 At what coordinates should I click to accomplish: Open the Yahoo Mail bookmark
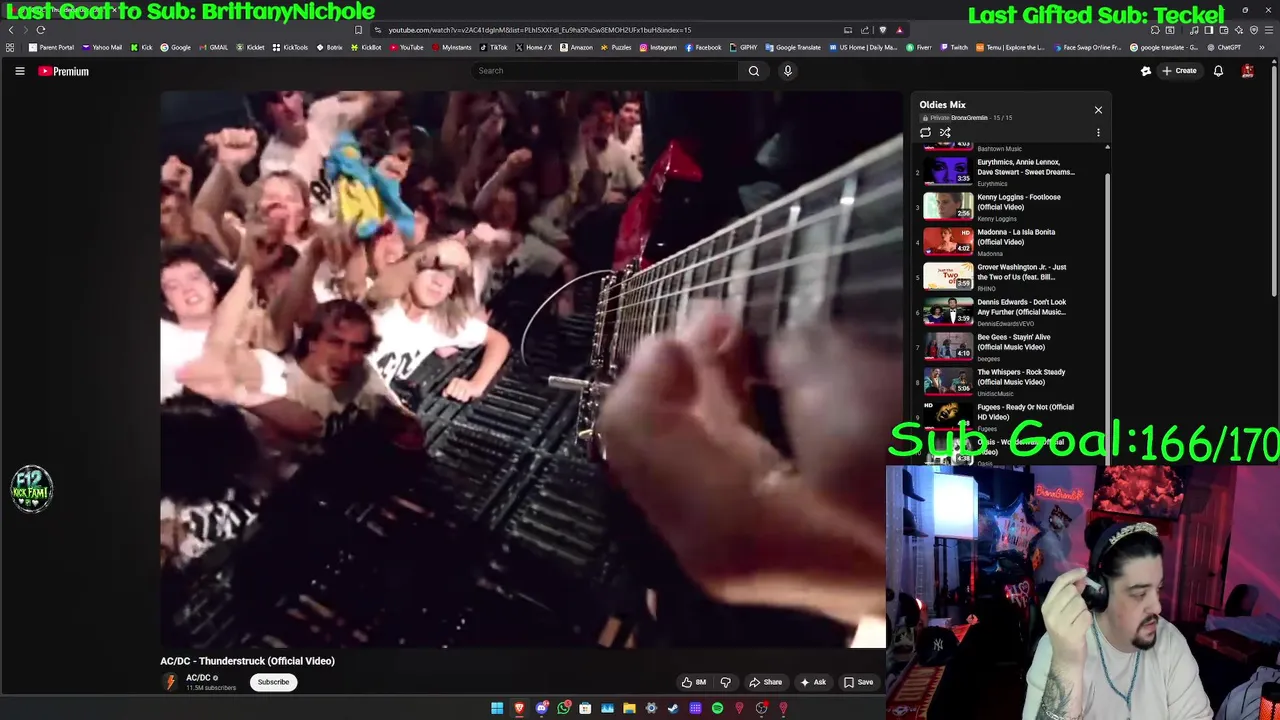(x=102, y=47)
